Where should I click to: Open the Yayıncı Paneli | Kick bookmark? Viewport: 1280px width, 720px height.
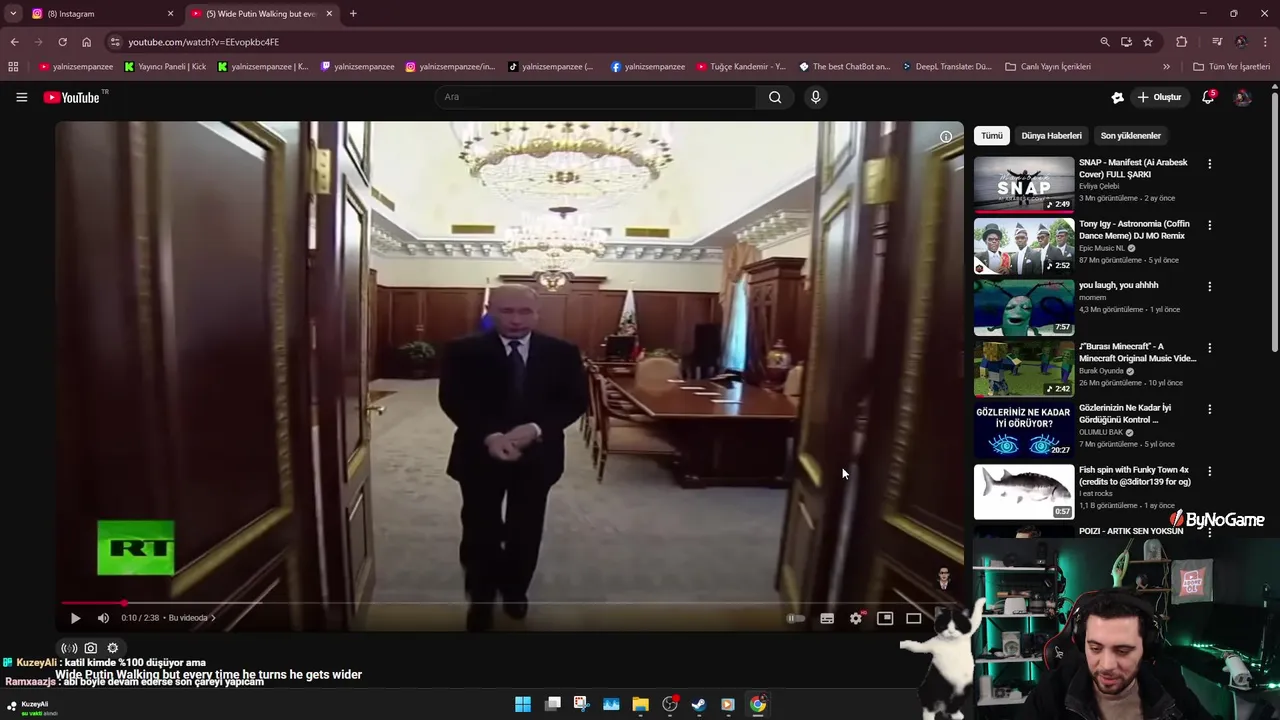[165, 67]
